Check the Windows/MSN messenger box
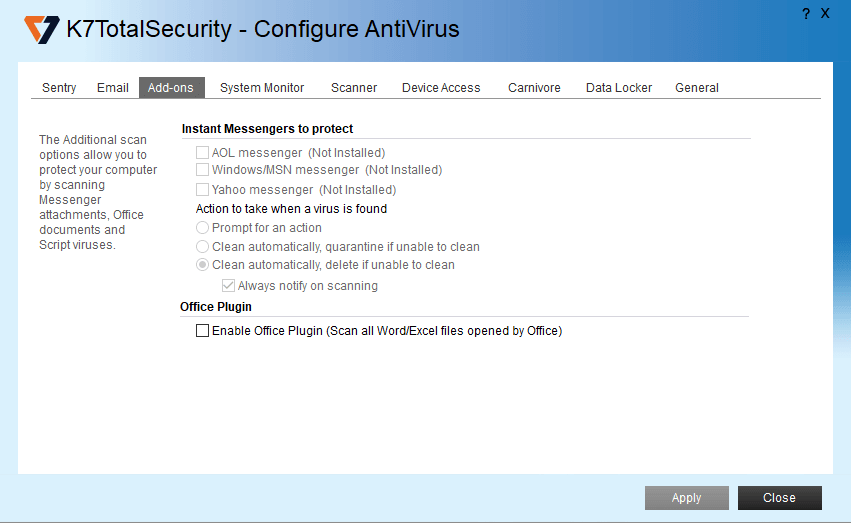Viewport: 851px width, 523px height. pos(203,170)
